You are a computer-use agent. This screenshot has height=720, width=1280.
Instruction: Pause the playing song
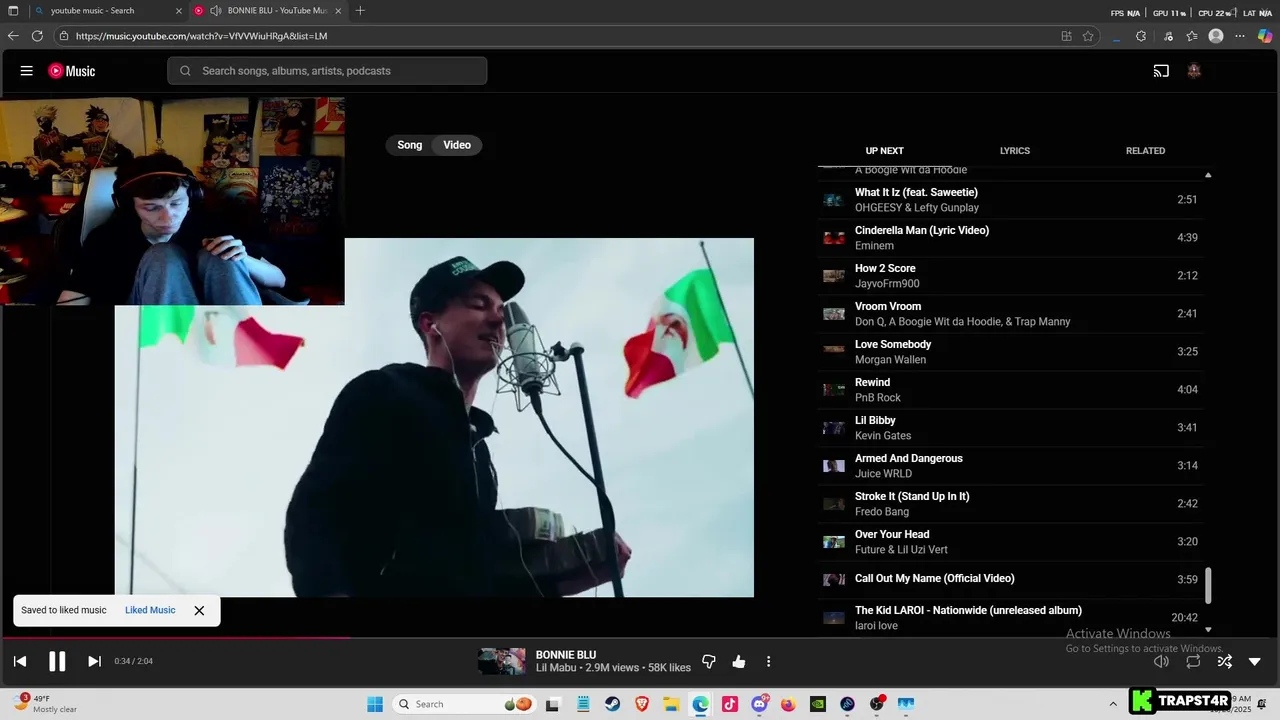tap(57, 661)
